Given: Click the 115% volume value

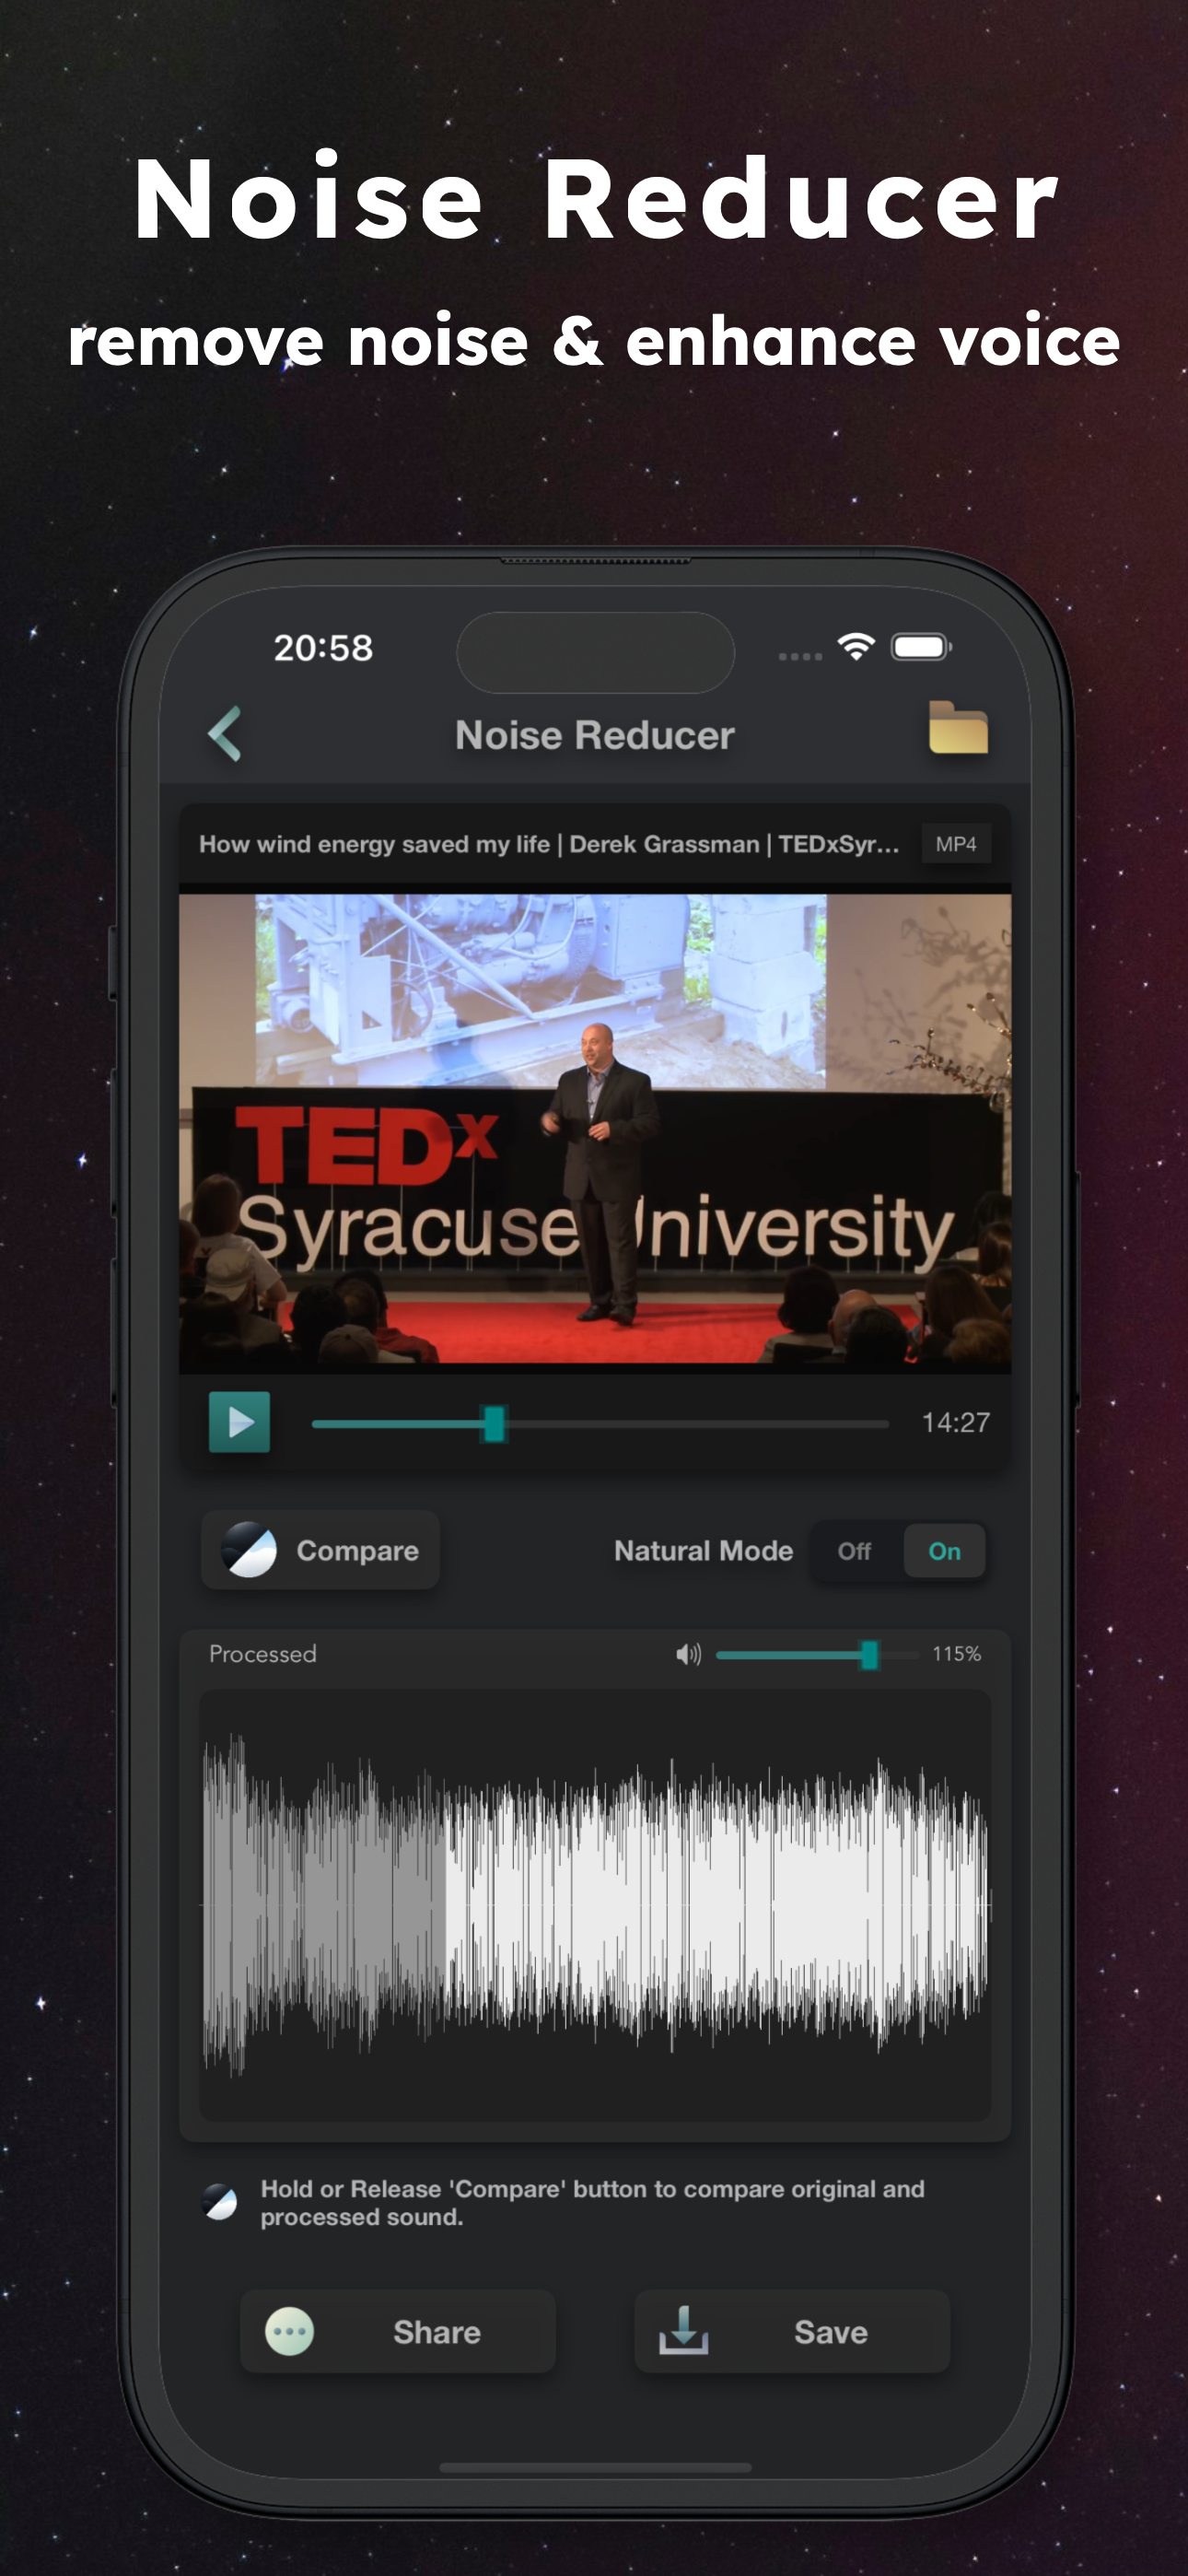Looking at the screenshot, I should tap(956, 1654).
